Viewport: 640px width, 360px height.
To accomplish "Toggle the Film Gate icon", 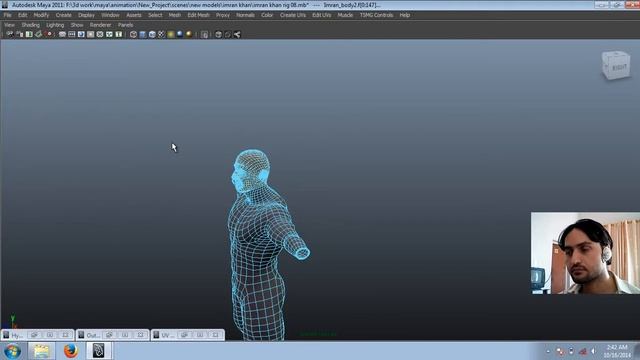I will pyautogui.click(x=72, y=34).
